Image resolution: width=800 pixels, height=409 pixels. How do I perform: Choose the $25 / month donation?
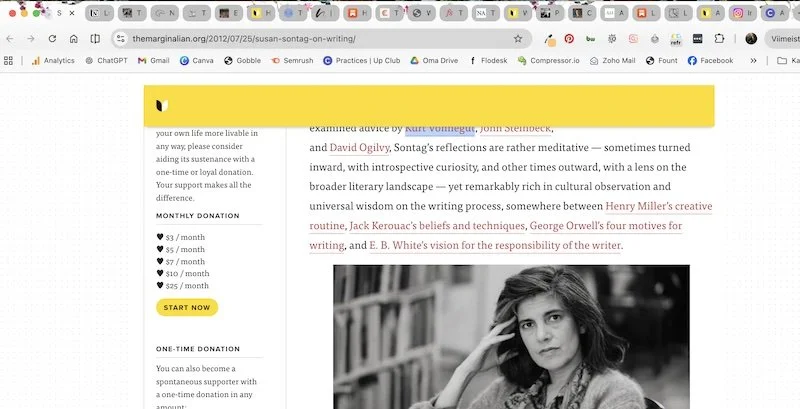pyautogui.click(x=183, y=286)
